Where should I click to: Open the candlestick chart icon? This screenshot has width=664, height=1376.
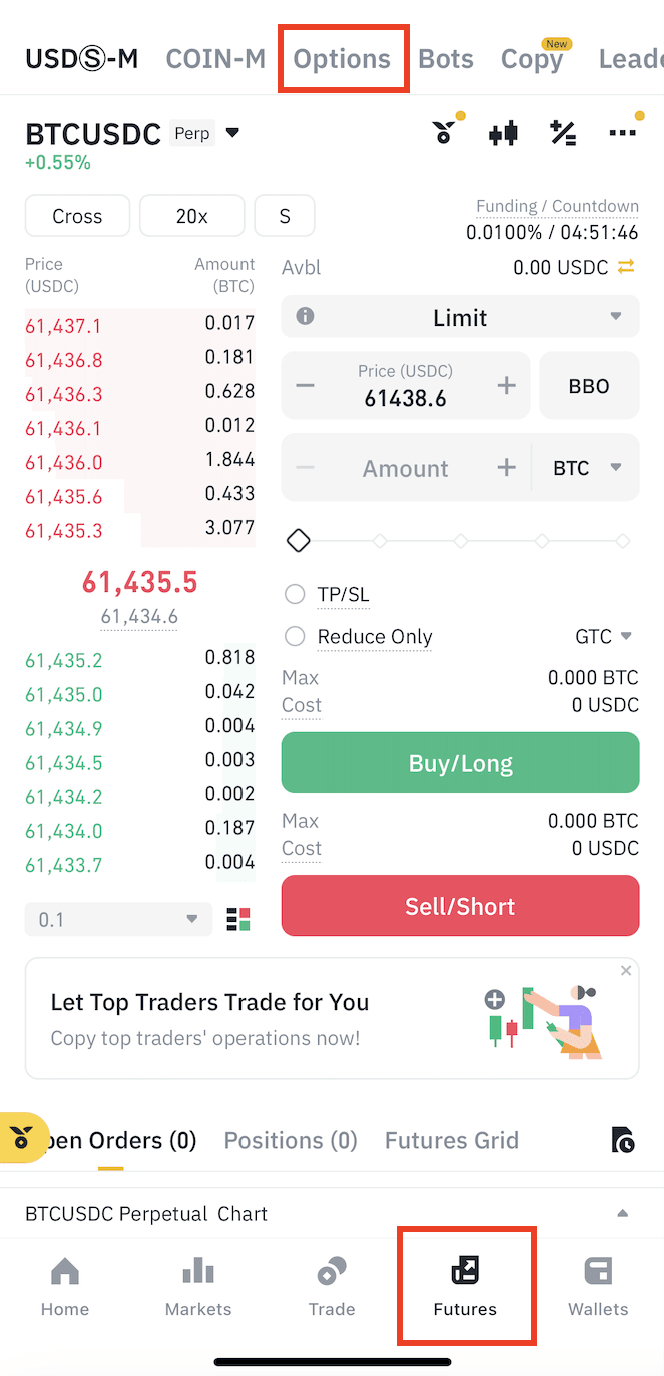pos(503,133)
